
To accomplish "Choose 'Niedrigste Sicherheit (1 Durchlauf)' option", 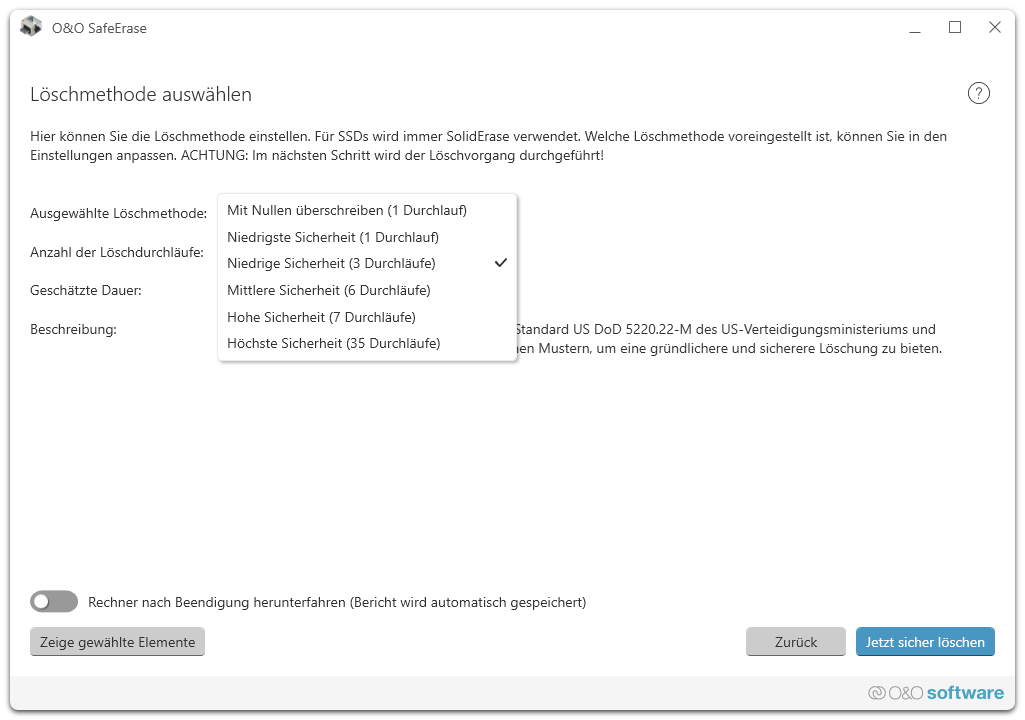I will coord(333,237).
